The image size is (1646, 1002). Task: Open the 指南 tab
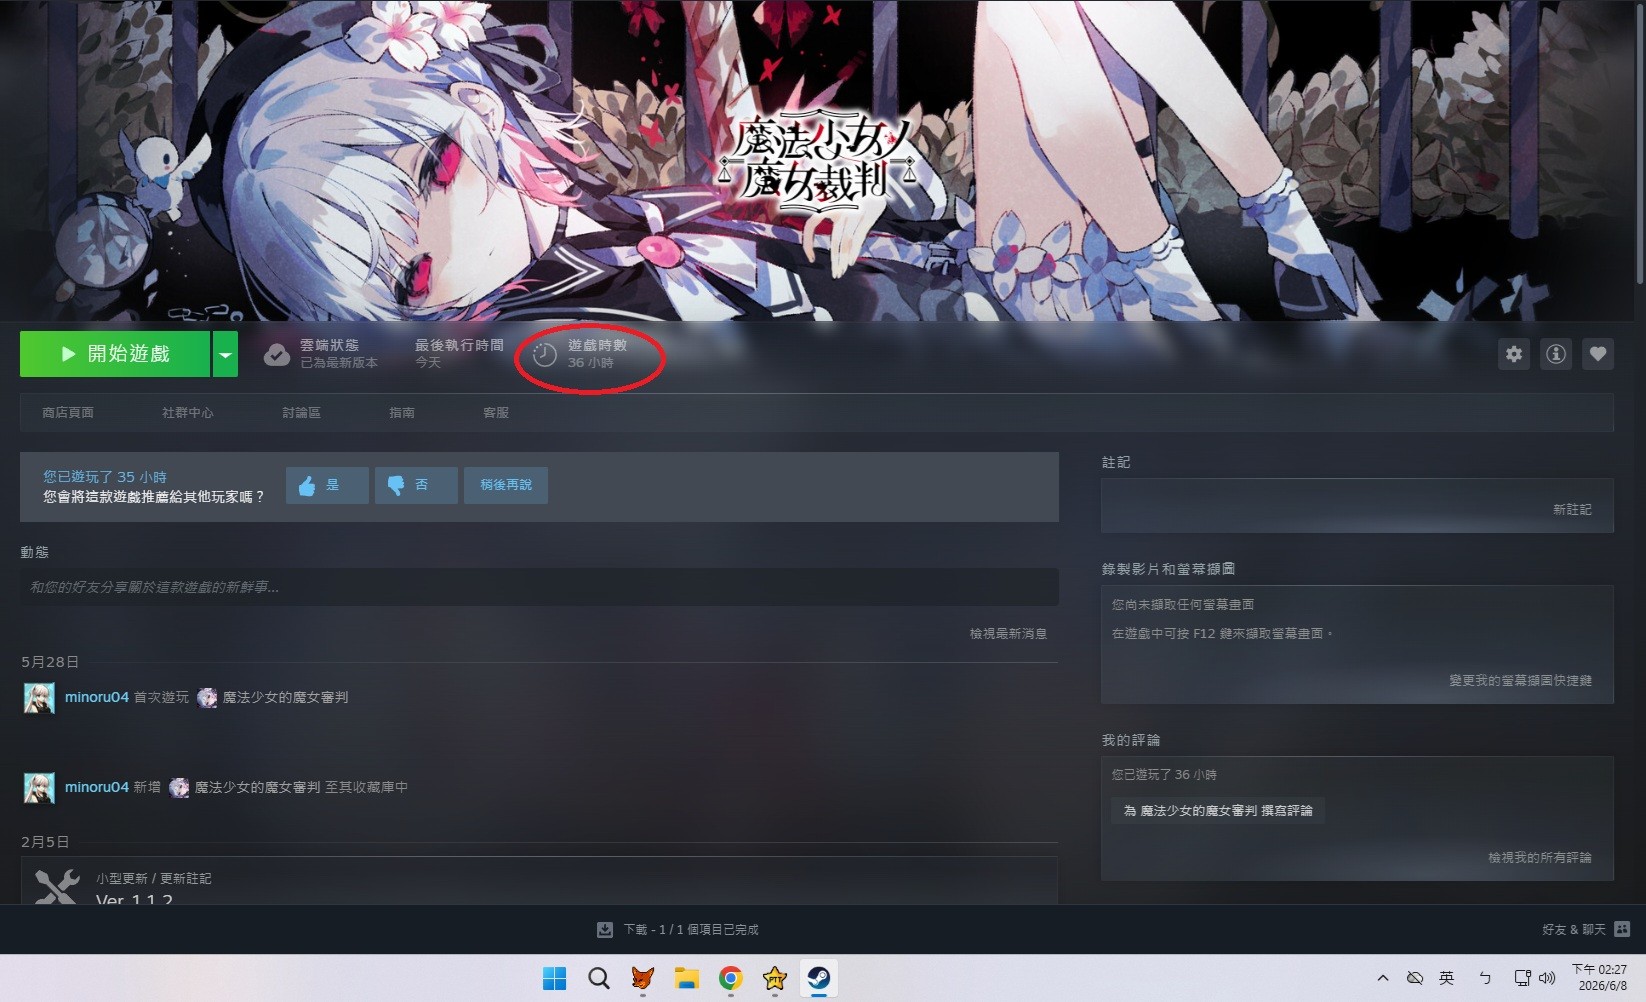pyautogui.click(x=402, y=413)
